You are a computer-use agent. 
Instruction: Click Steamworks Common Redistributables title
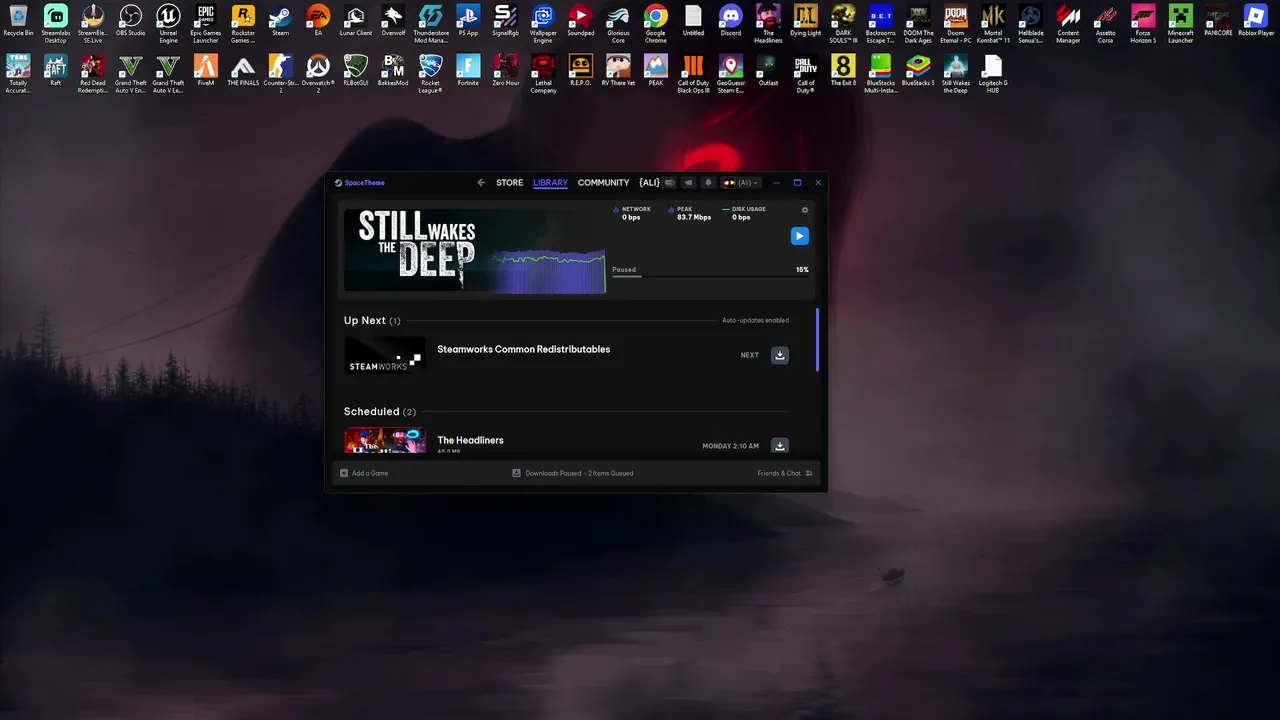tap(523, 349)
